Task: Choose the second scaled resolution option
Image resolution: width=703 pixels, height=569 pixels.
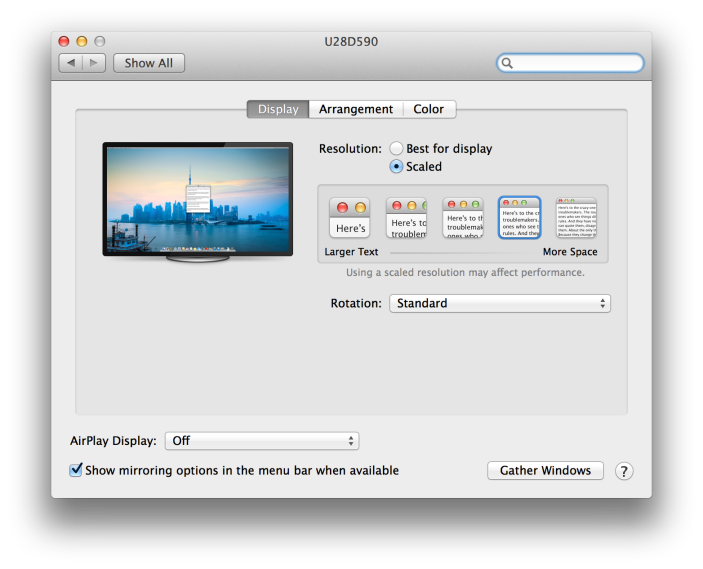Action: pos(406,218)
